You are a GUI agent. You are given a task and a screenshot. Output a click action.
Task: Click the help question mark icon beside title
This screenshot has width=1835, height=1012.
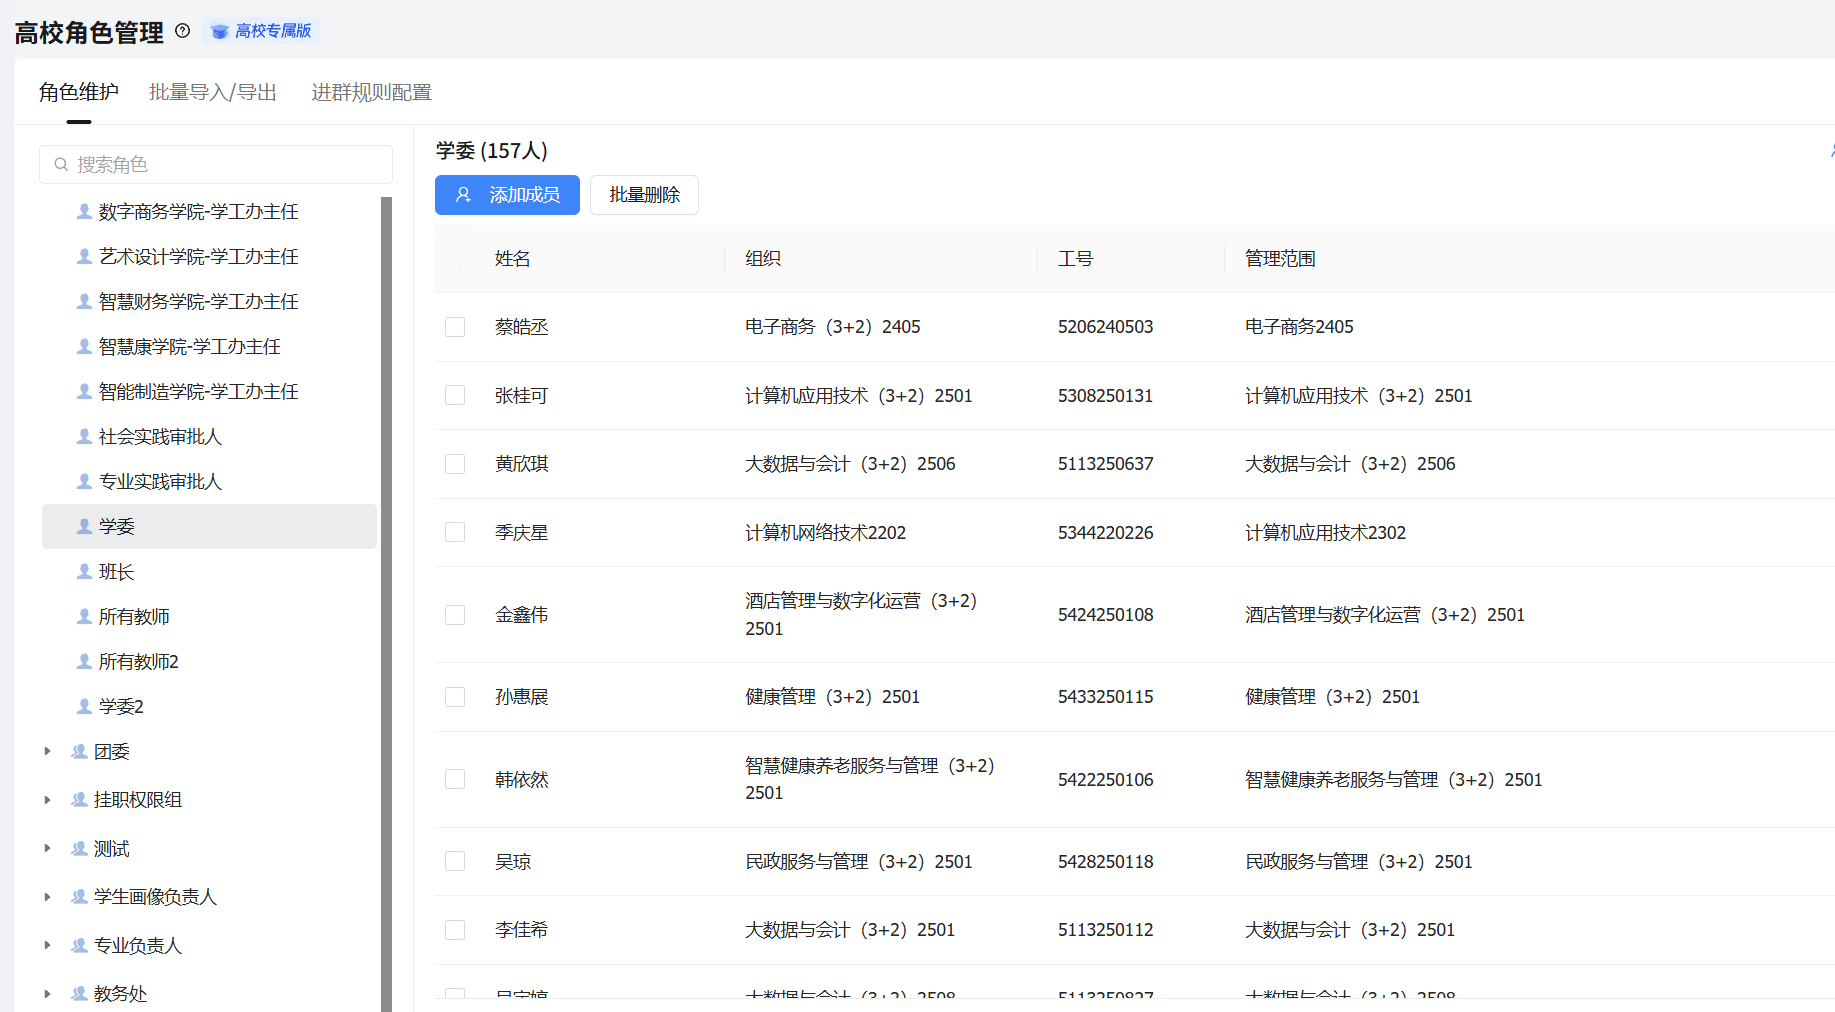click(182, 31)
